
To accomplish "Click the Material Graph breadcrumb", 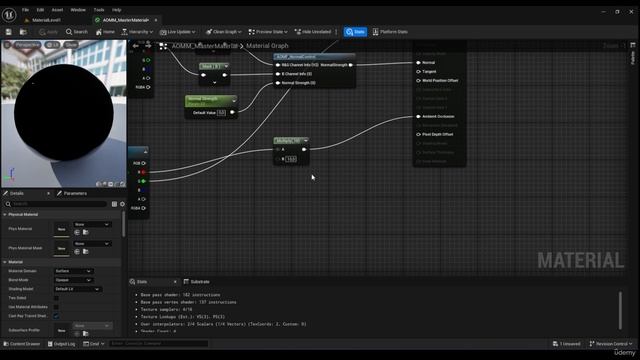I will click(267, 46).
